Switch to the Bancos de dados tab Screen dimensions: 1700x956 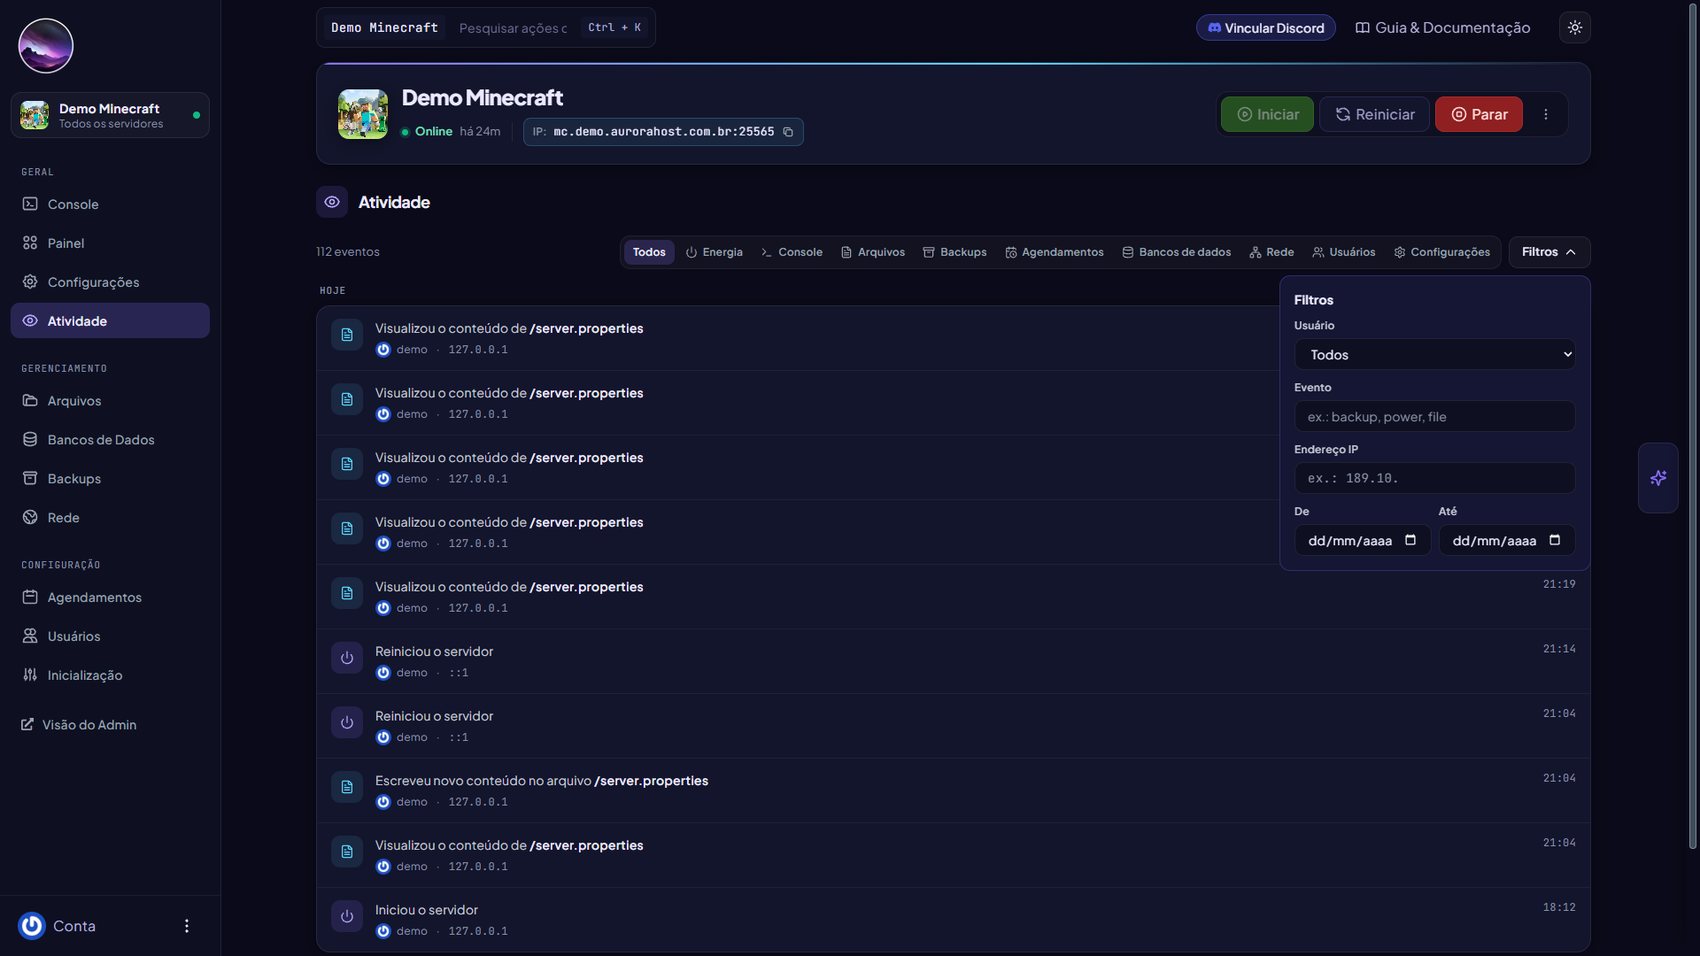[x=1176, y=252]
